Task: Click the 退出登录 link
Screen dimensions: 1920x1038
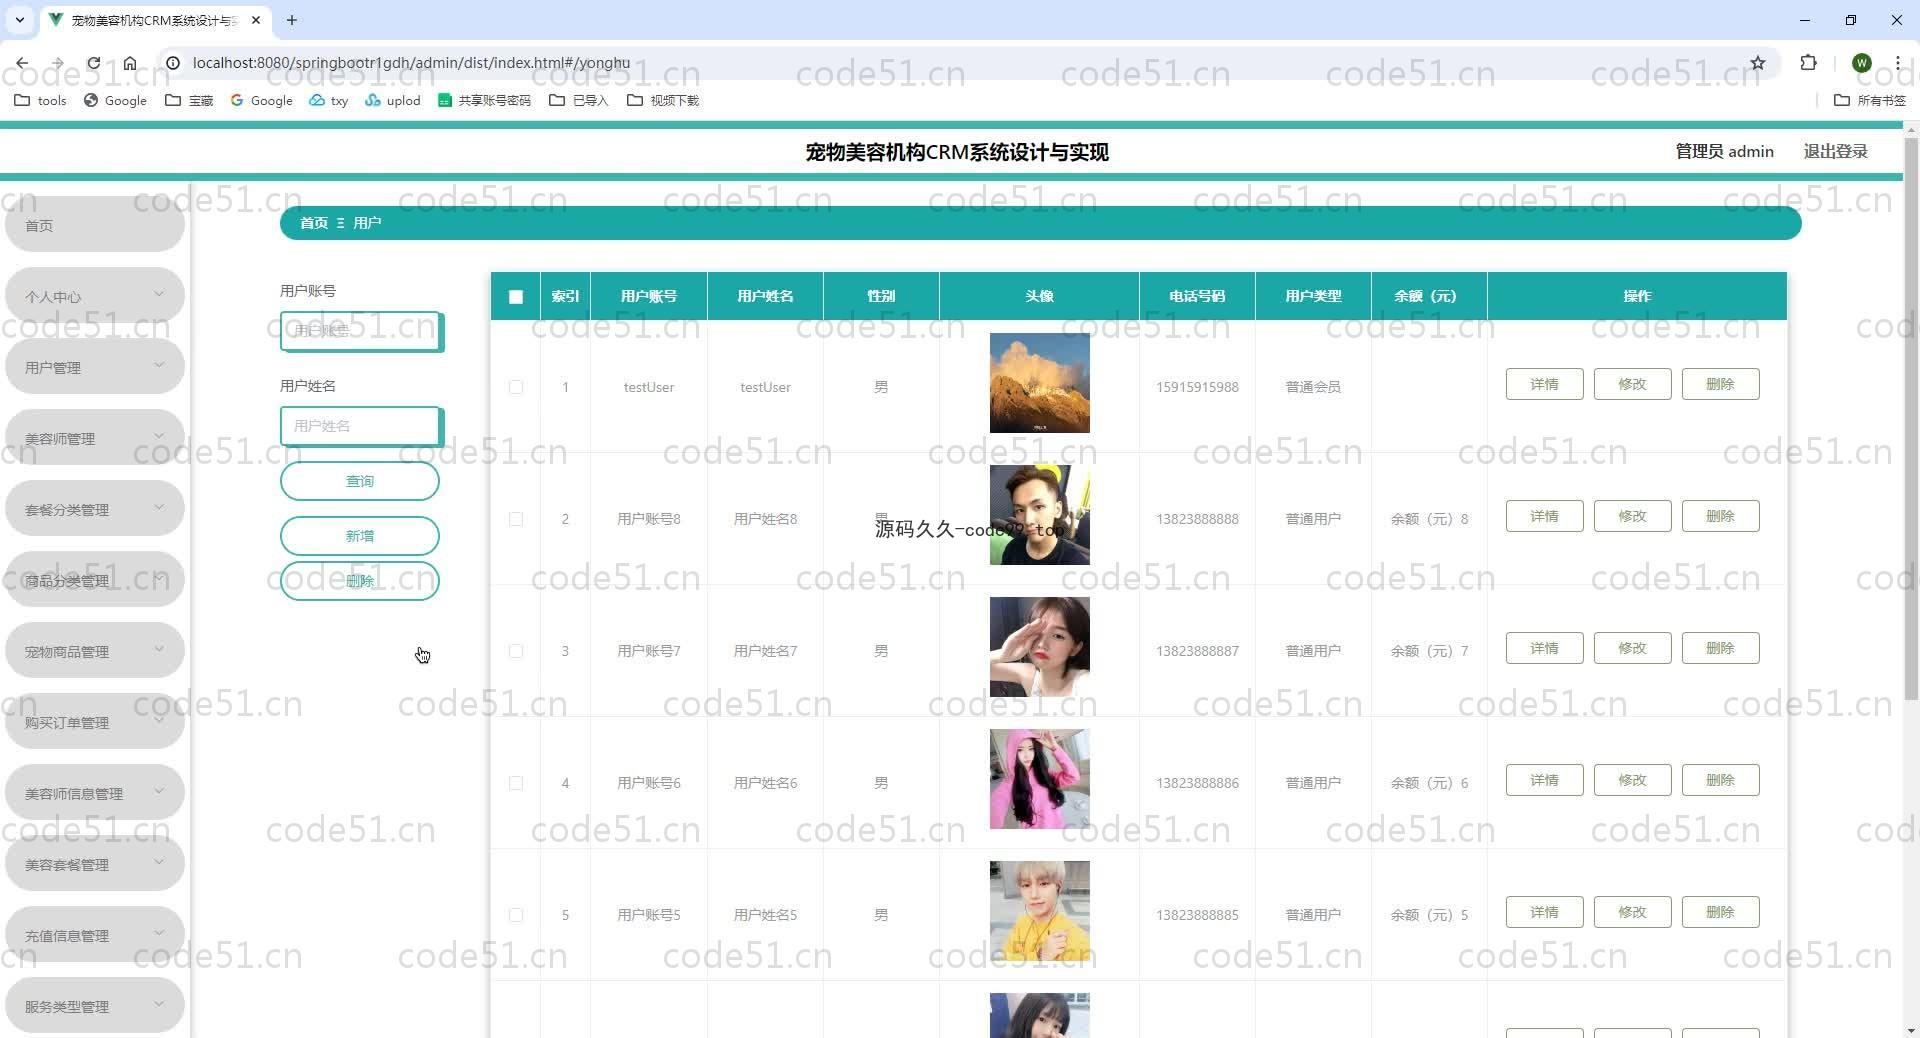Action: point(1835,151)
